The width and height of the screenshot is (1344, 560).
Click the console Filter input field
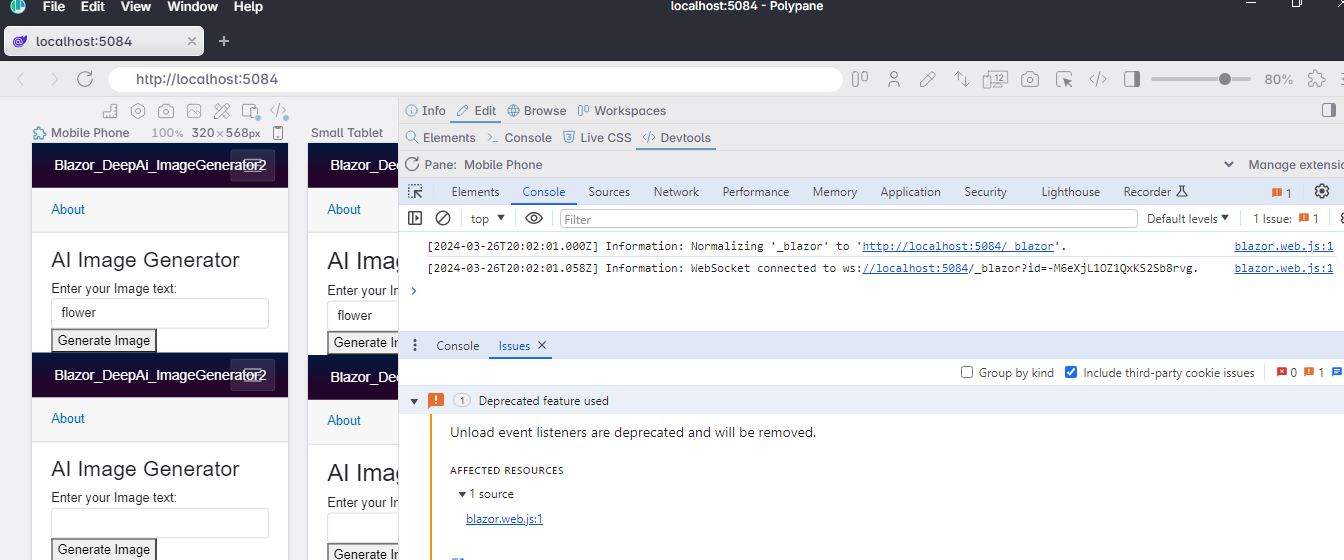[848, 218]
